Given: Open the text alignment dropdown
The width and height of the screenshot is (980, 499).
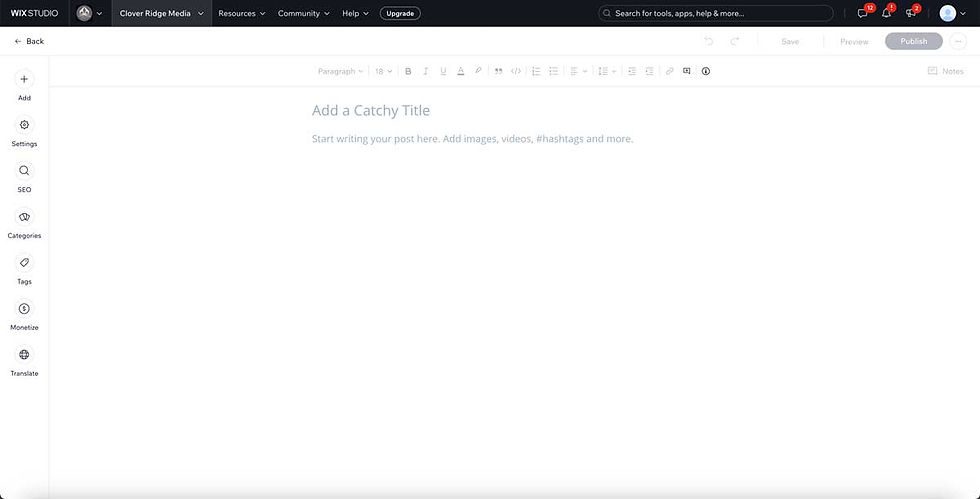Looking at the screenshot, I should click(x=578, y=71).
